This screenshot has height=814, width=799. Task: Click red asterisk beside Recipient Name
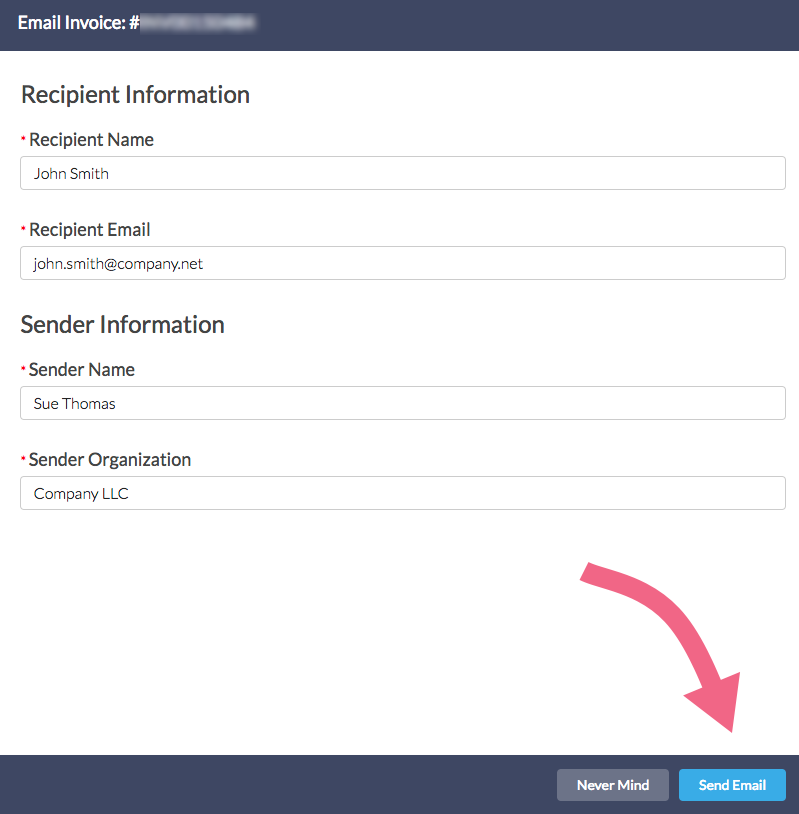[23, 138]
